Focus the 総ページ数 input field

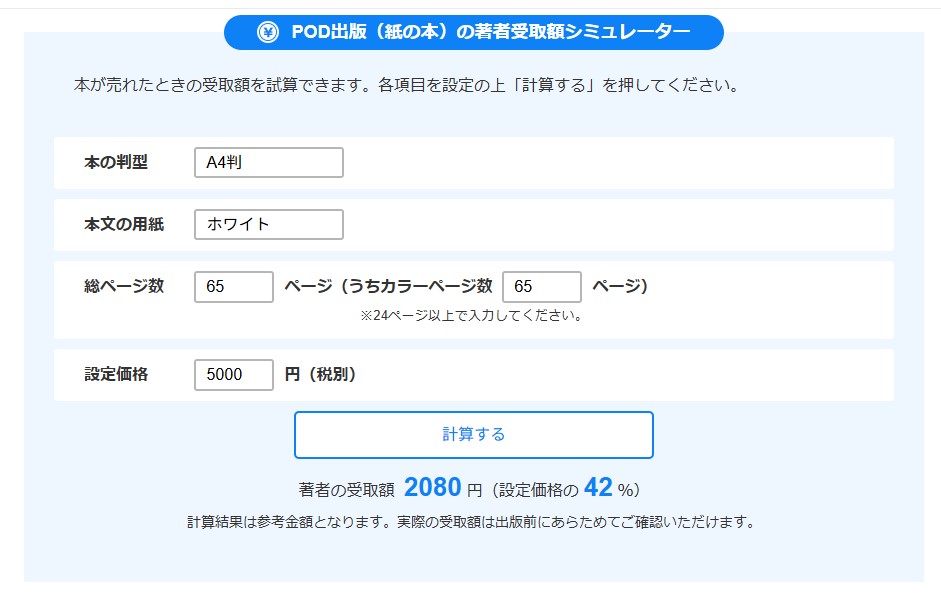[233, 287]
